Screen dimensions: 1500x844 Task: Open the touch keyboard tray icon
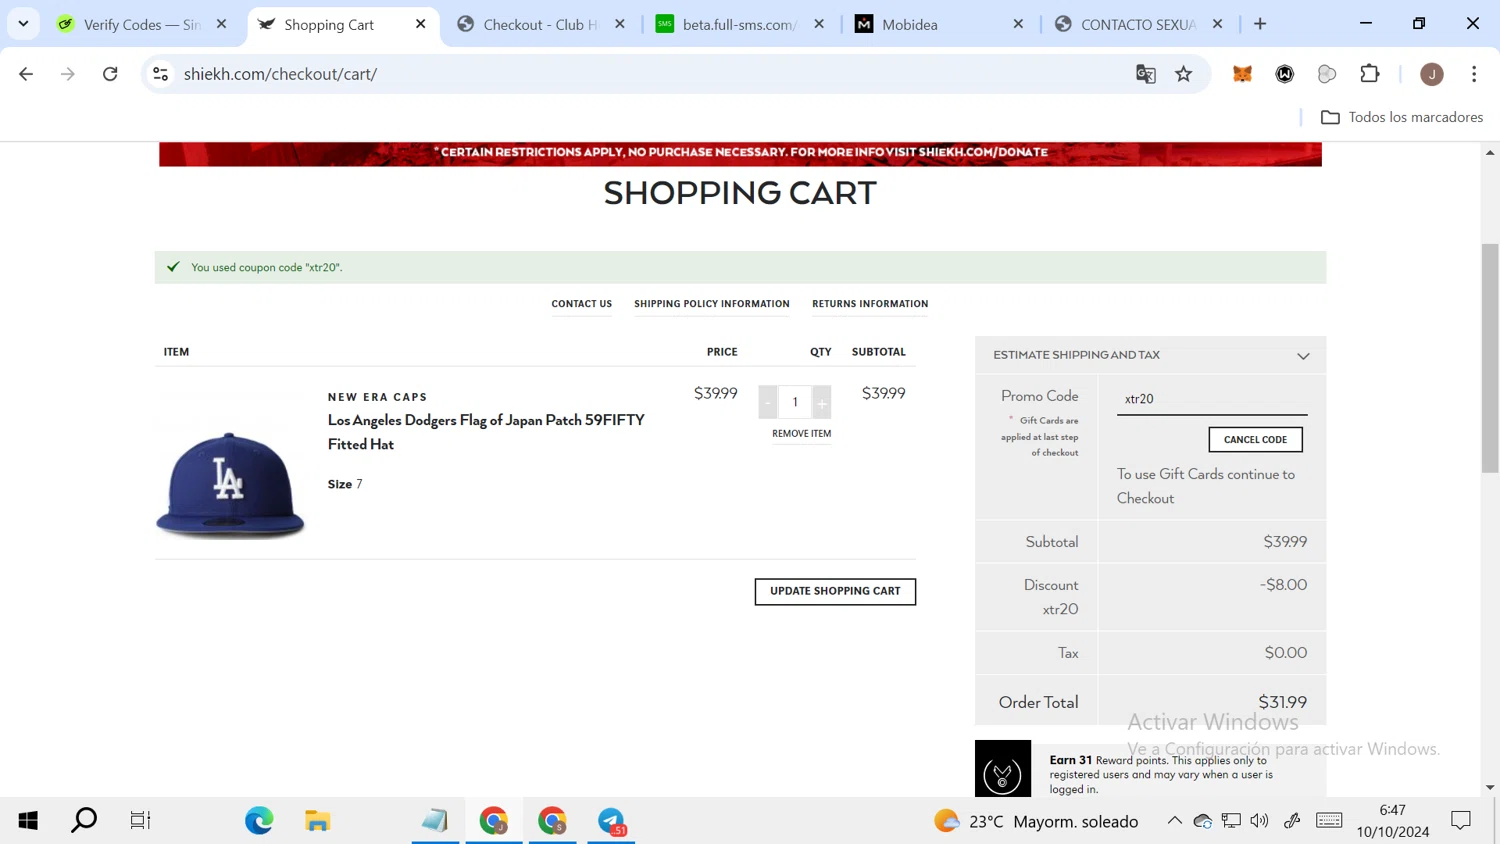coord(1329,821)
